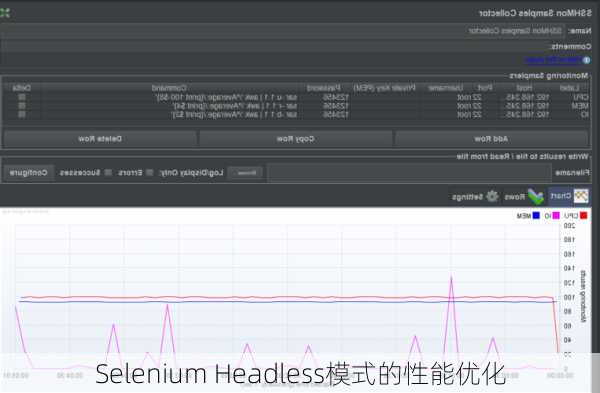The image size is (600, 393).
Task: Click the Delete Row button
Action: (100, 139)
